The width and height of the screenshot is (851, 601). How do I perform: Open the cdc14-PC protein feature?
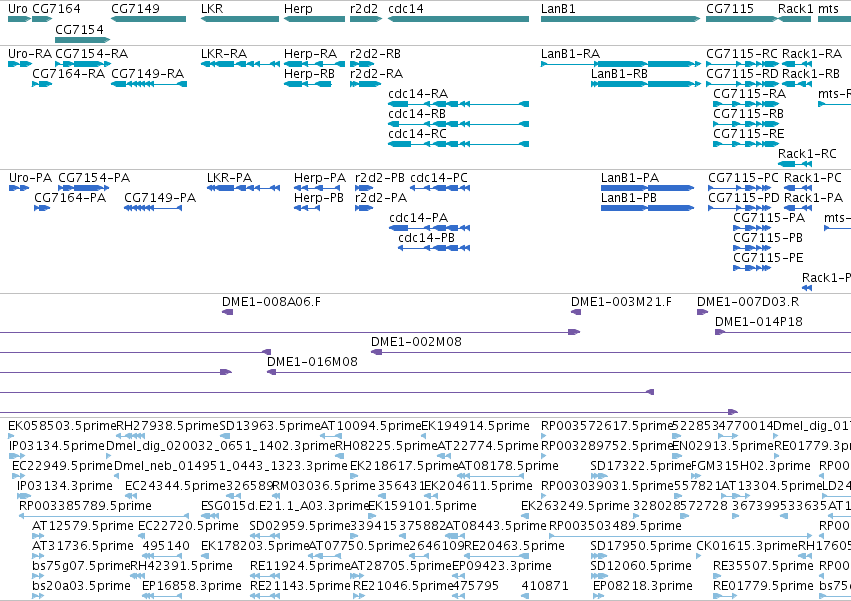tap(440, 188)
